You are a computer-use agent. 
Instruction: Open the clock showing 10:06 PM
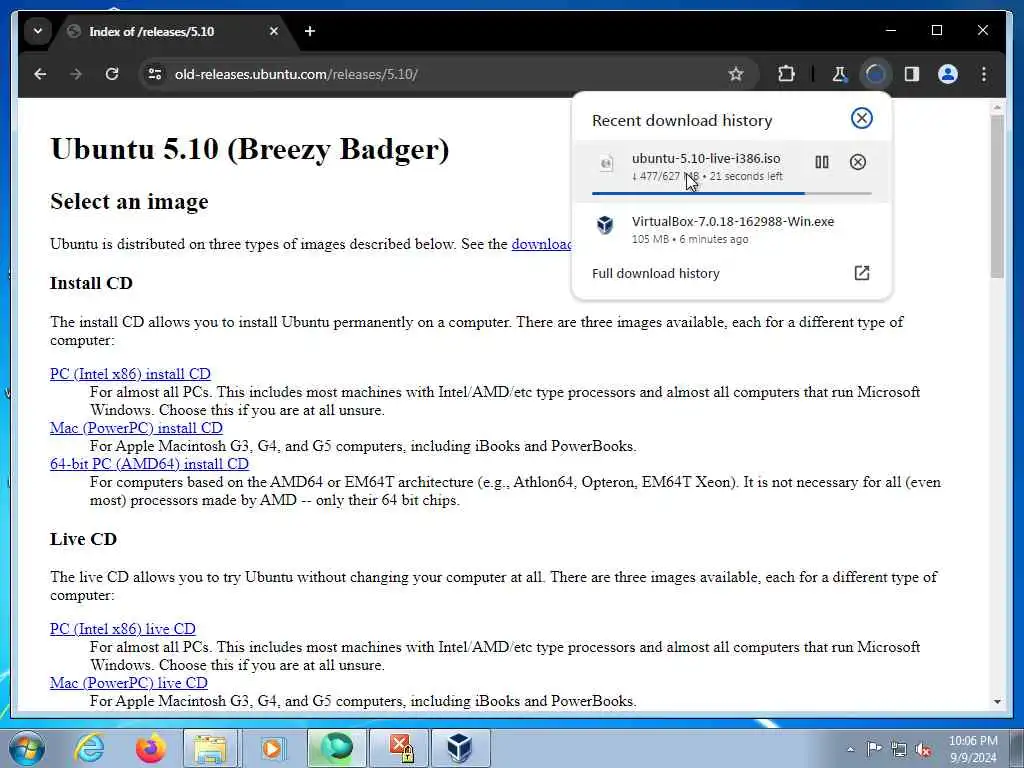click(x=973, y=749)
